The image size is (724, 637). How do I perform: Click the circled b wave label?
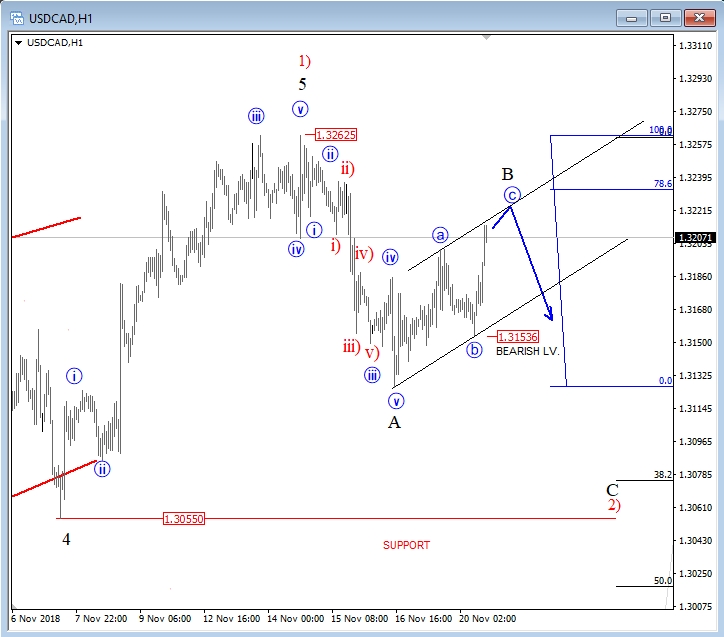474,349
